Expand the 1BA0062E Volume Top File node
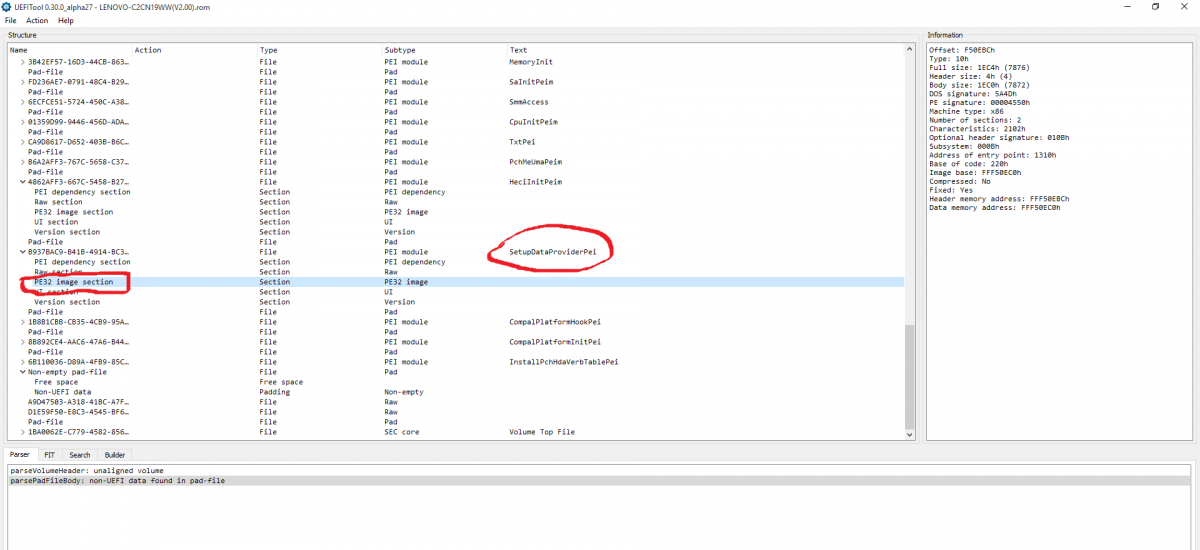This screenshot has width=1200, height=550. [x=23, y=432]
